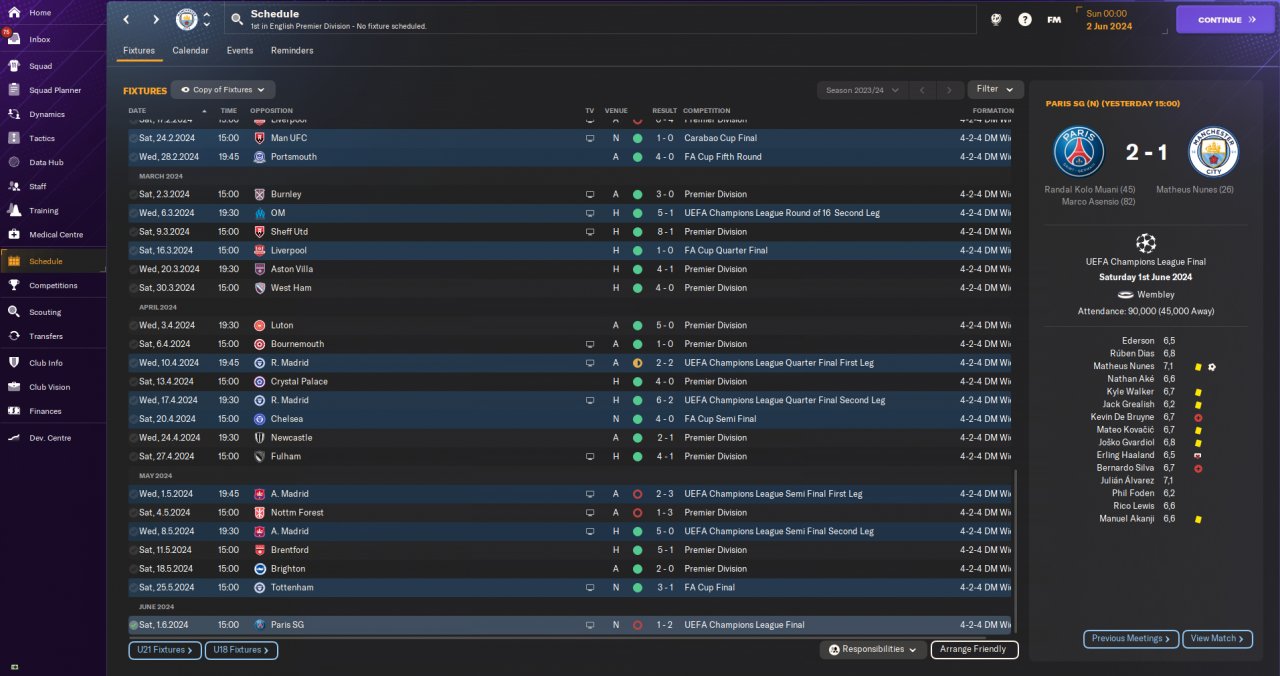Open the Inbox sidebar icon
The width and height of the screenshot is (1280, 676).
click(15, 39)
